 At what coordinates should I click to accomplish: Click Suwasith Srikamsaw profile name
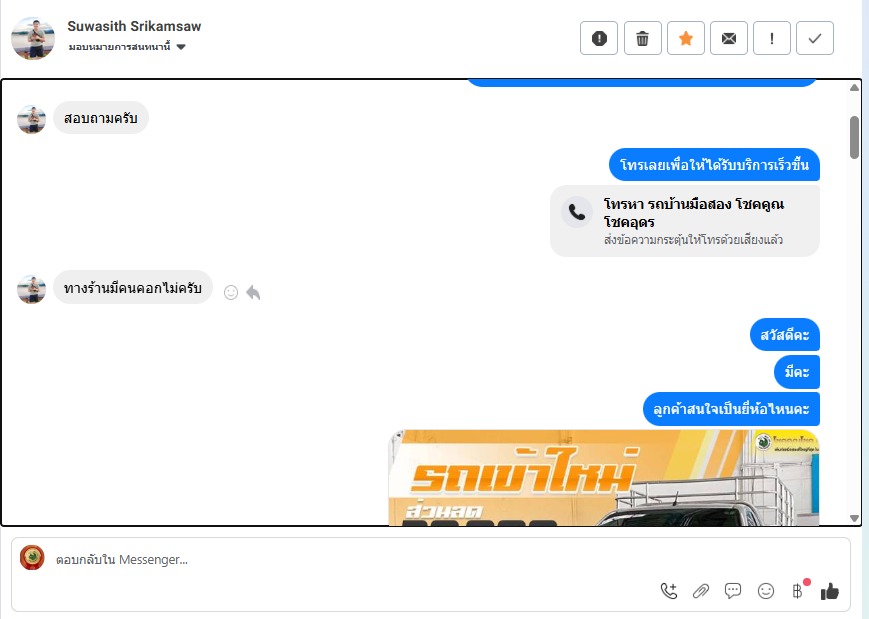tap(134, 26)
